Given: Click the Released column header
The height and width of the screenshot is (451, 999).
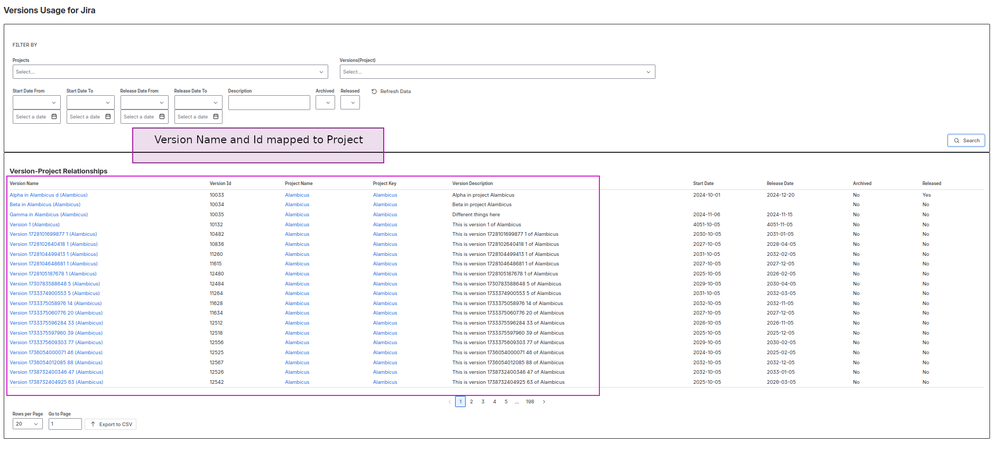Looking at the screenshot, I should (931, 183).
